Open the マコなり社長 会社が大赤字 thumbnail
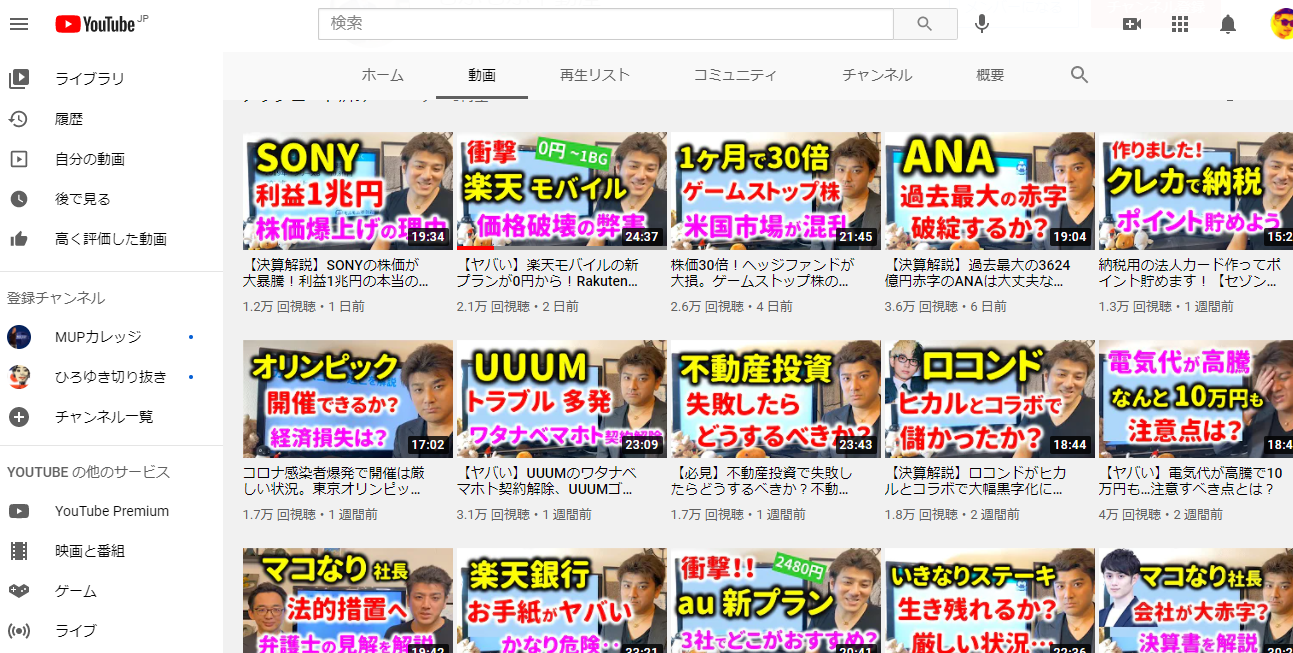This screenshot has height=653, width=1293. 1196,600
